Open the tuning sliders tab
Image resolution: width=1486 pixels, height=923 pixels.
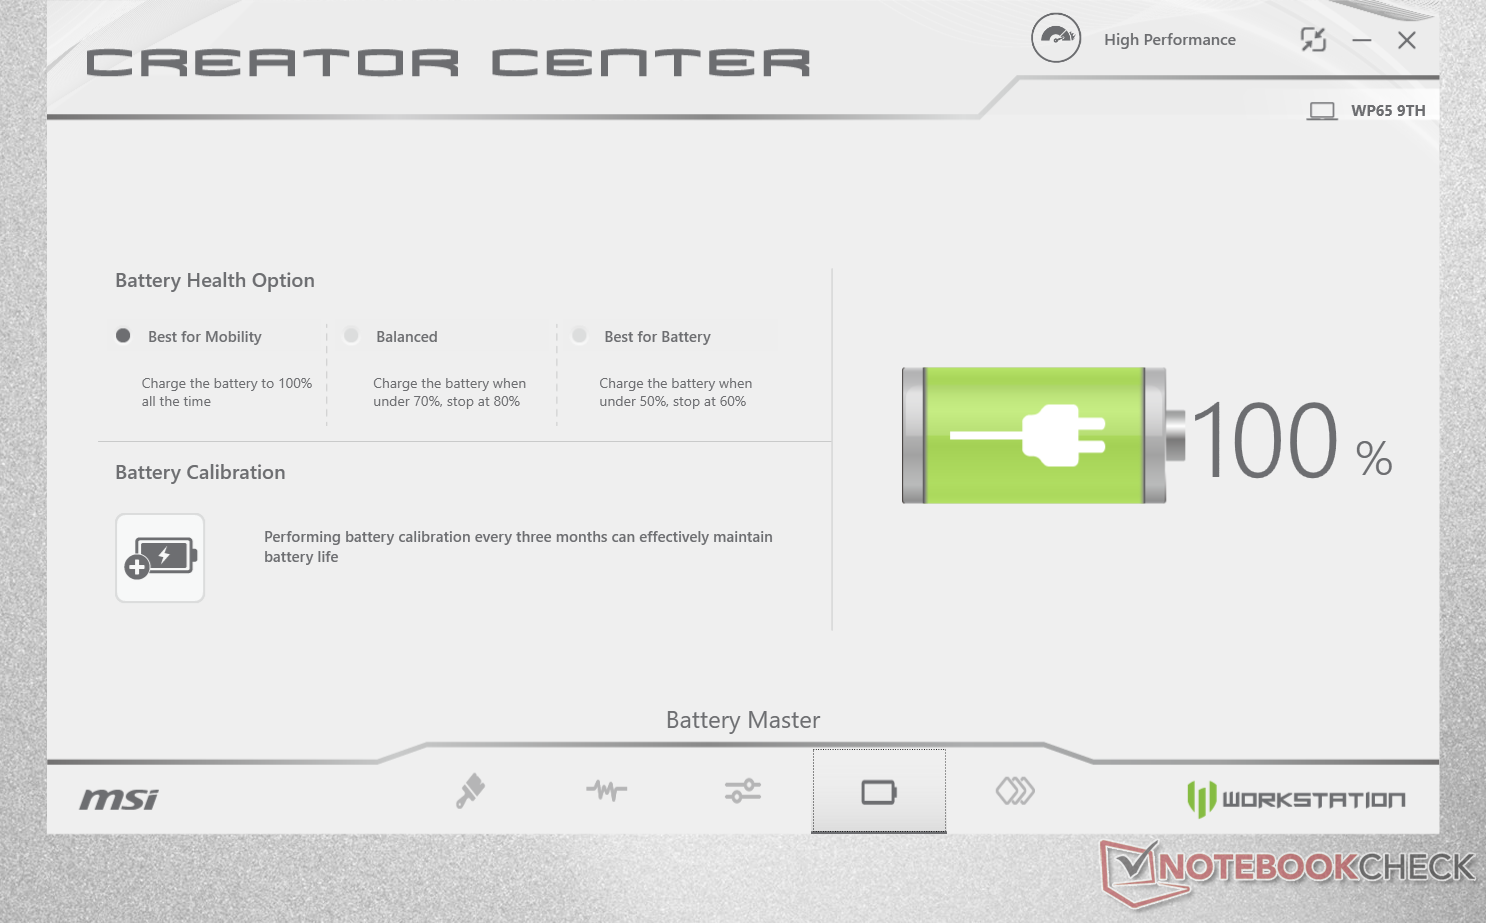[743, 791]
